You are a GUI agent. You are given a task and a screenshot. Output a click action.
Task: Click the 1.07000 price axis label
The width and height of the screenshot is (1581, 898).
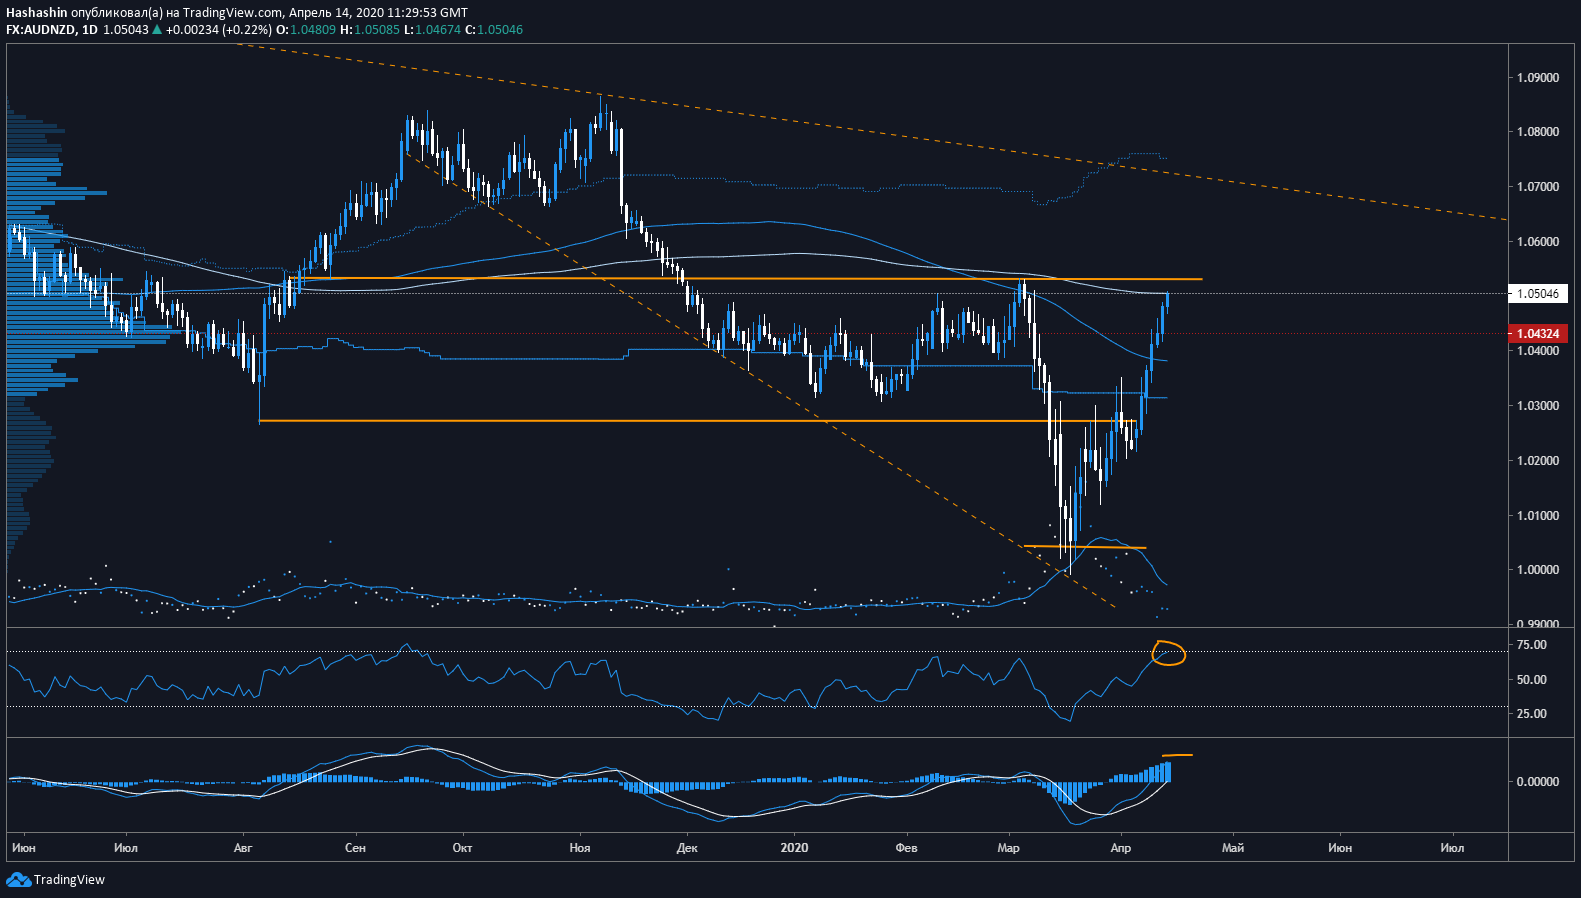[x=1538, y=187]
